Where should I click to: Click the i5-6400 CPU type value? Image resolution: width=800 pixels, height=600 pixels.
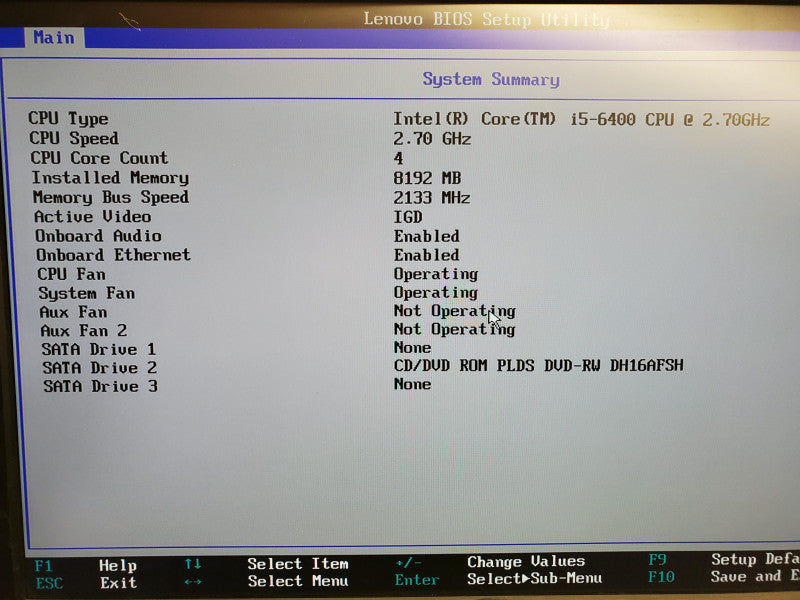click(x=581, y=119)
